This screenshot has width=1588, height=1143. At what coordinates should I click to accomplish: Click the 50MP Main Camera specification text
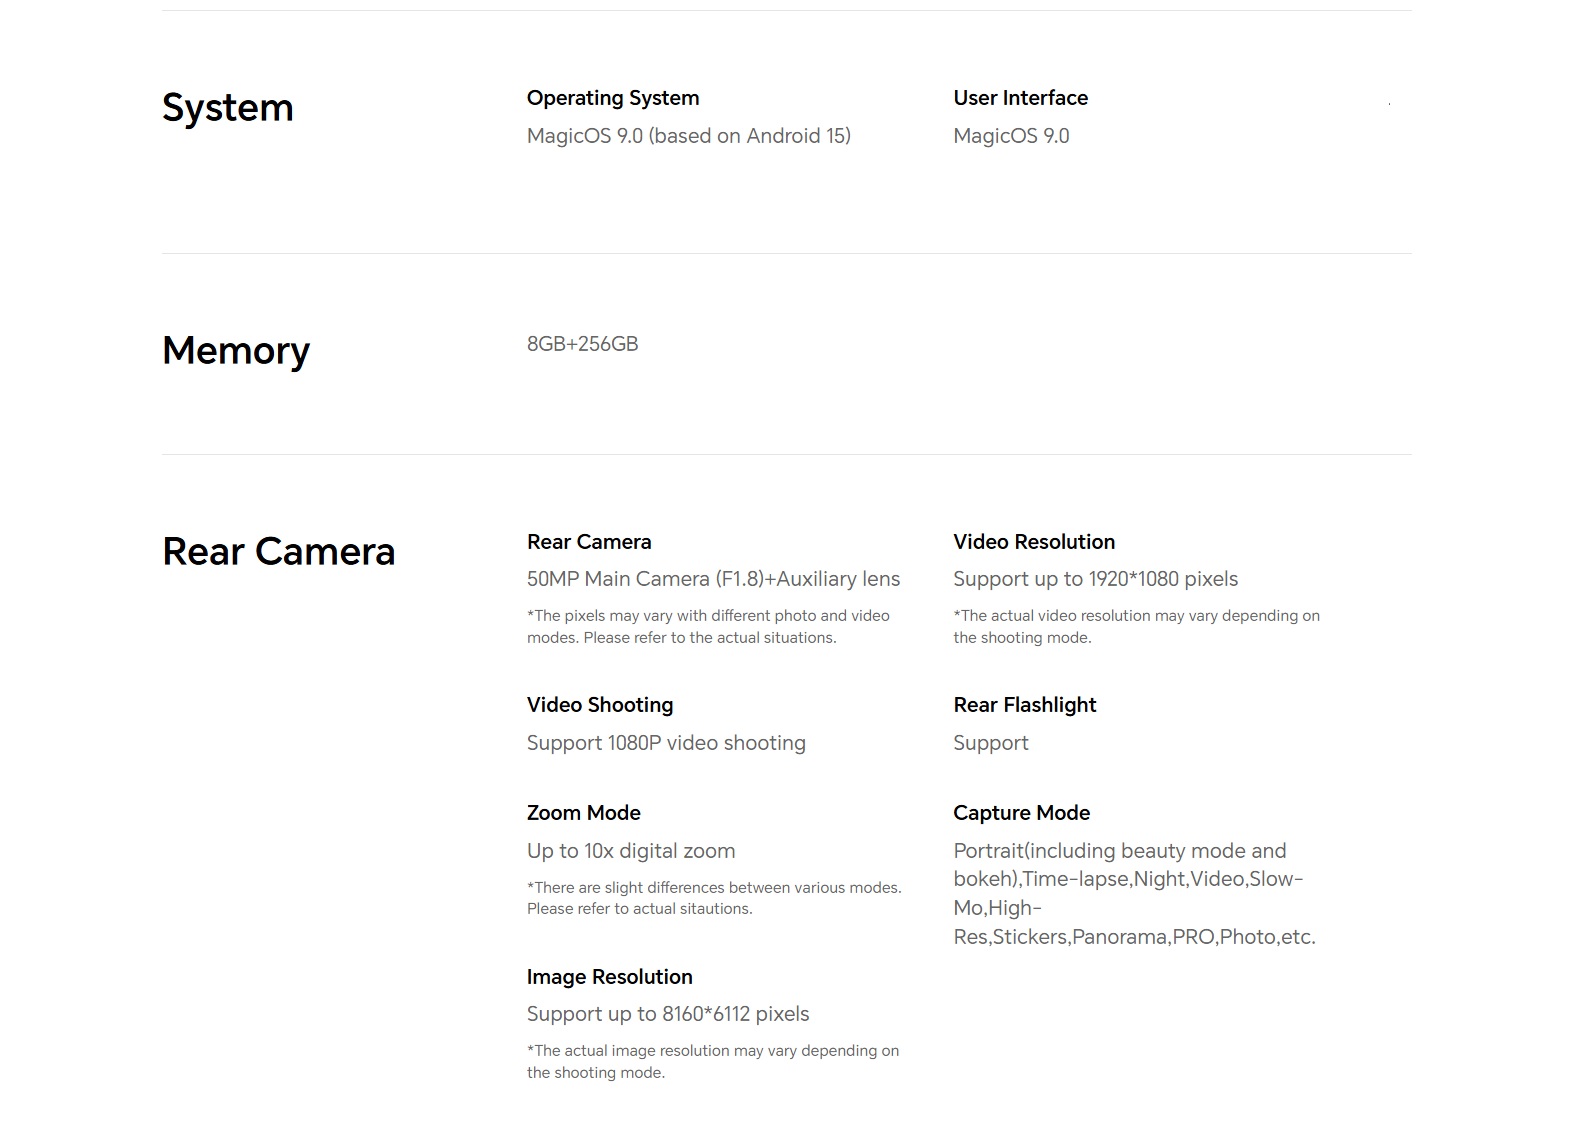click(714, 579)
